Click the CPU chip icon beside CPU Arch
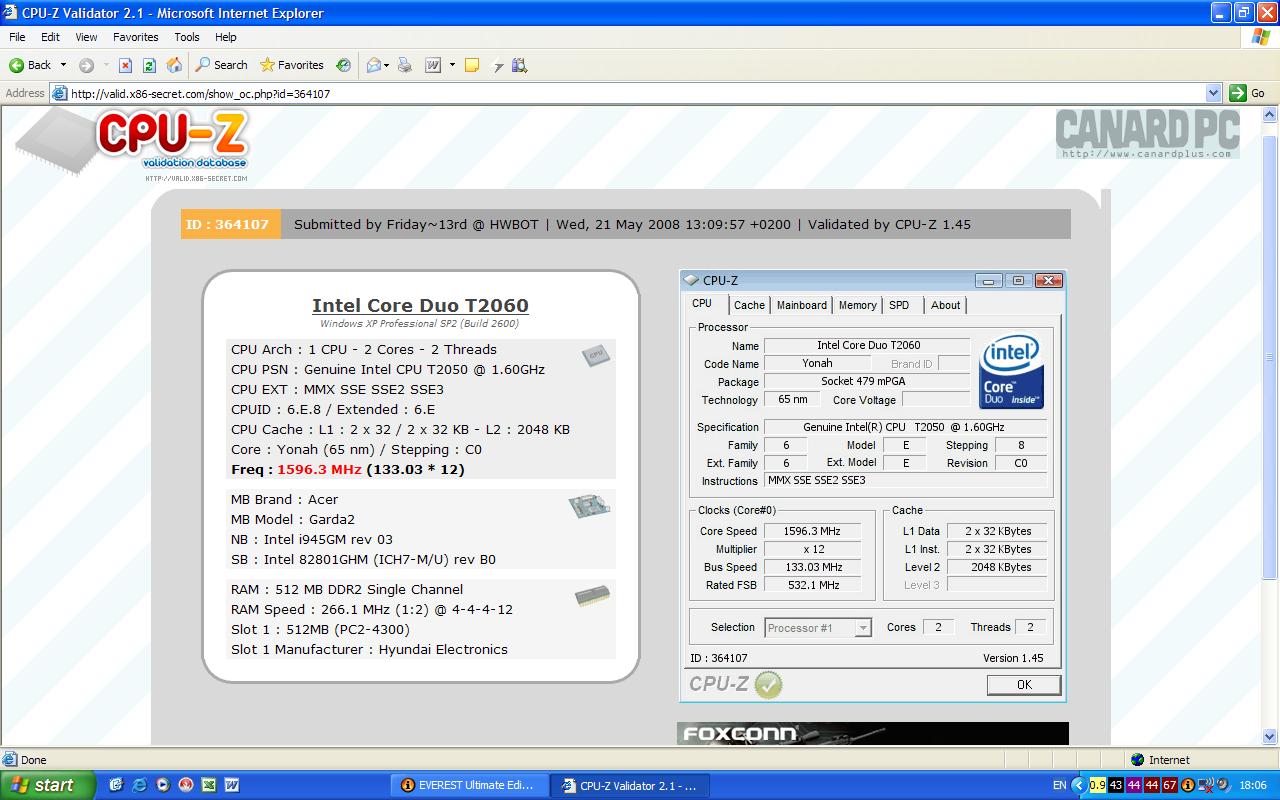 click(x=596, y=355)
